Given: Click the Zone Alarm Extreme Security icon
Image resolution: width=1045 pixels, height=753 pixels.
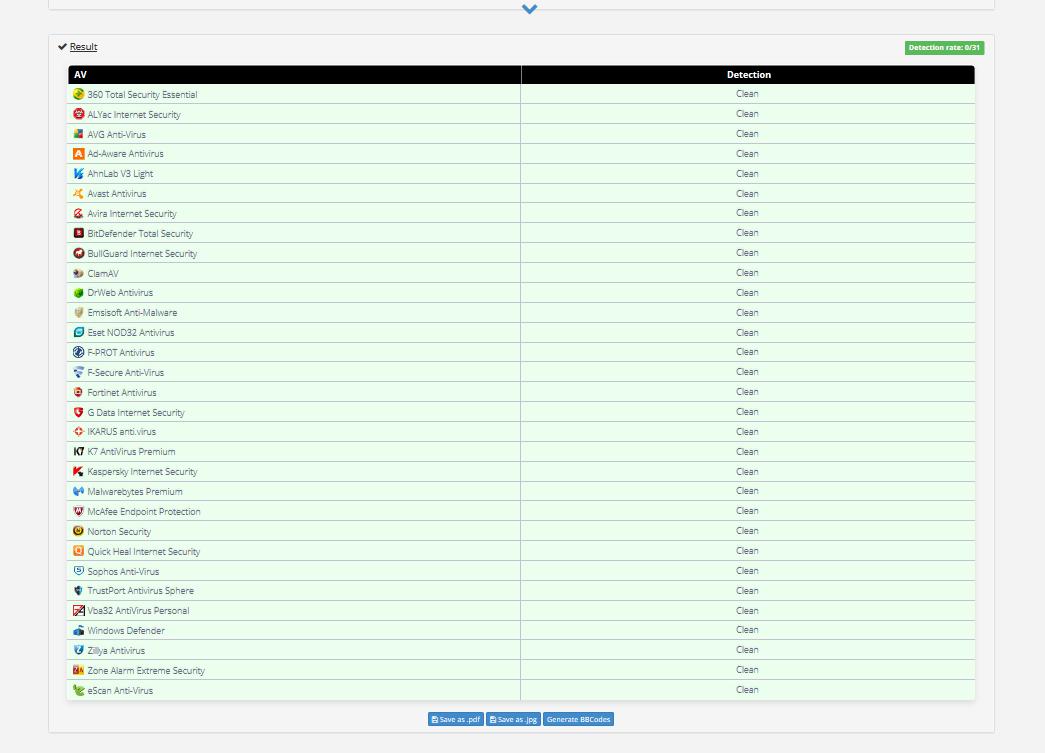Looking at the screenshot, I should pos(79,670).
